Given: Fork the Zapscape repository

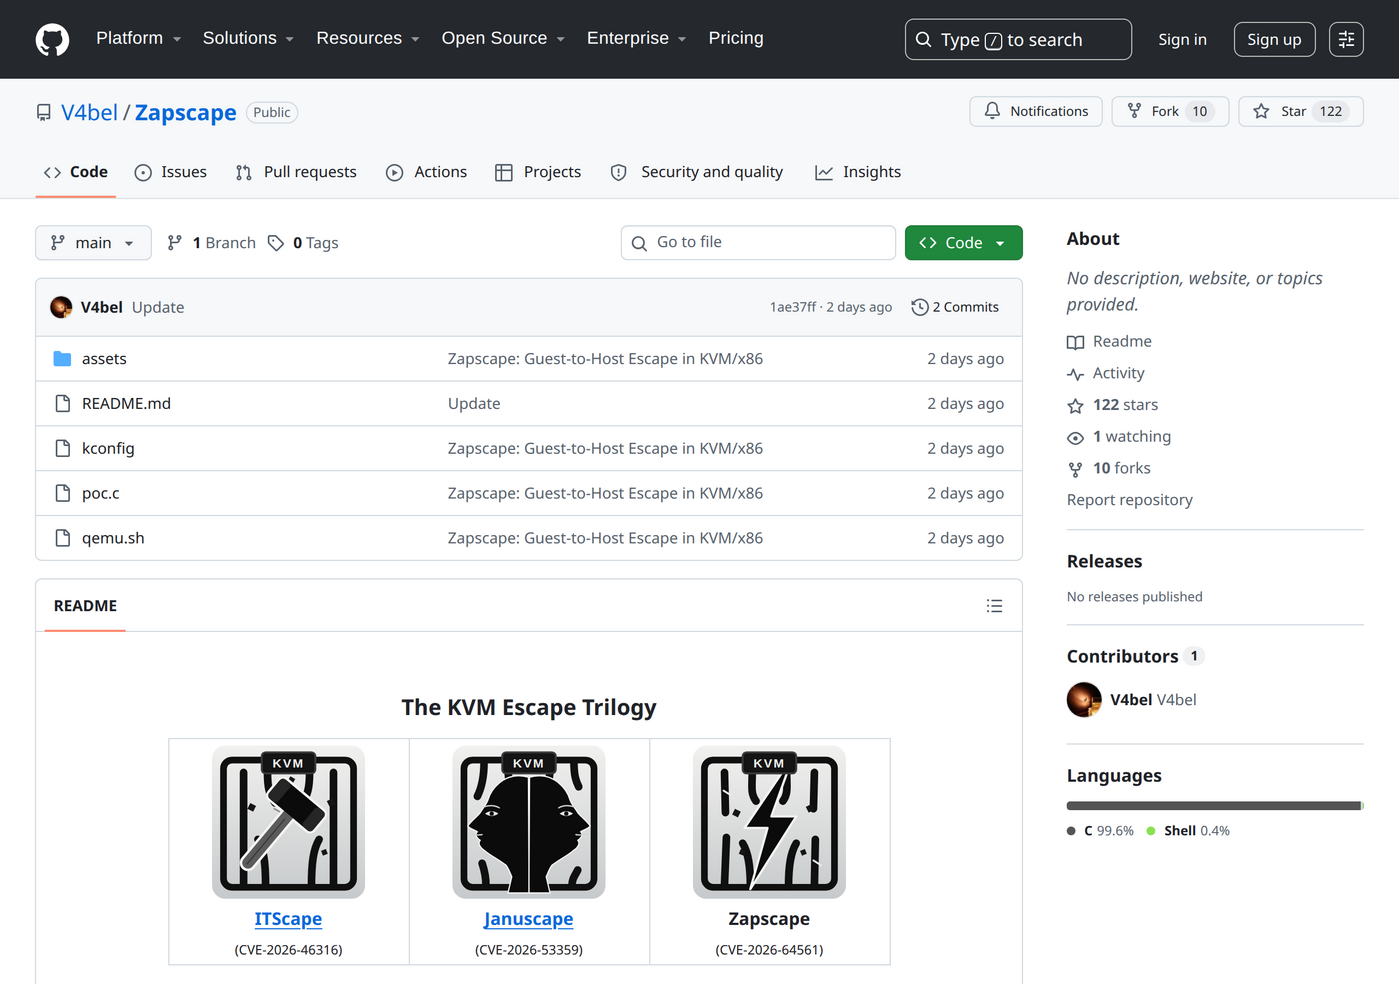Looking at the screenshot, I should pyautogui.click(x=1170, y=111).
